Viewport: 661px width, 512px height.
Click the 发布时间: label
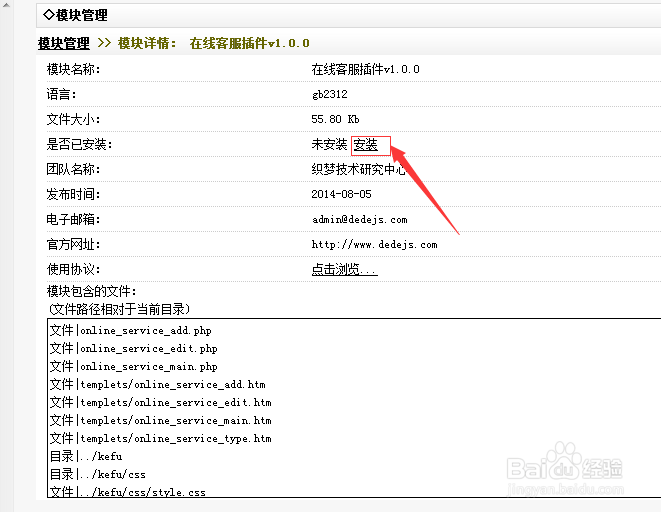(73, 194)
